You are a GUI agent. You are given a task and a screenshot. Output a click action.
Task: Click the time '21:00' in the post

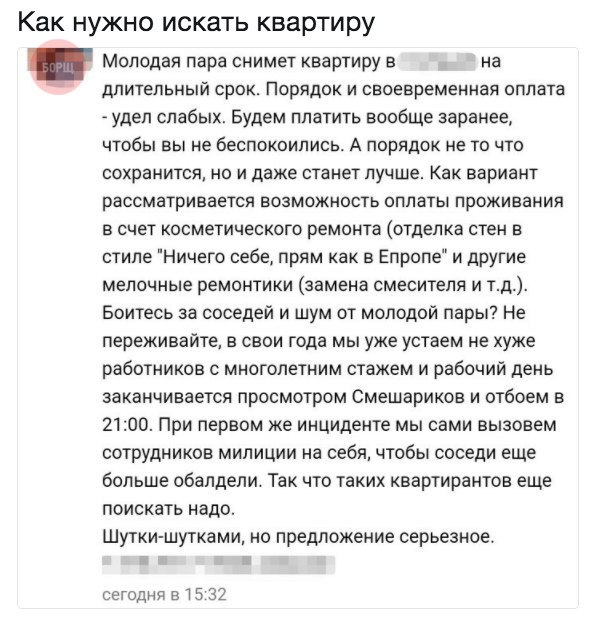[127, 425]
